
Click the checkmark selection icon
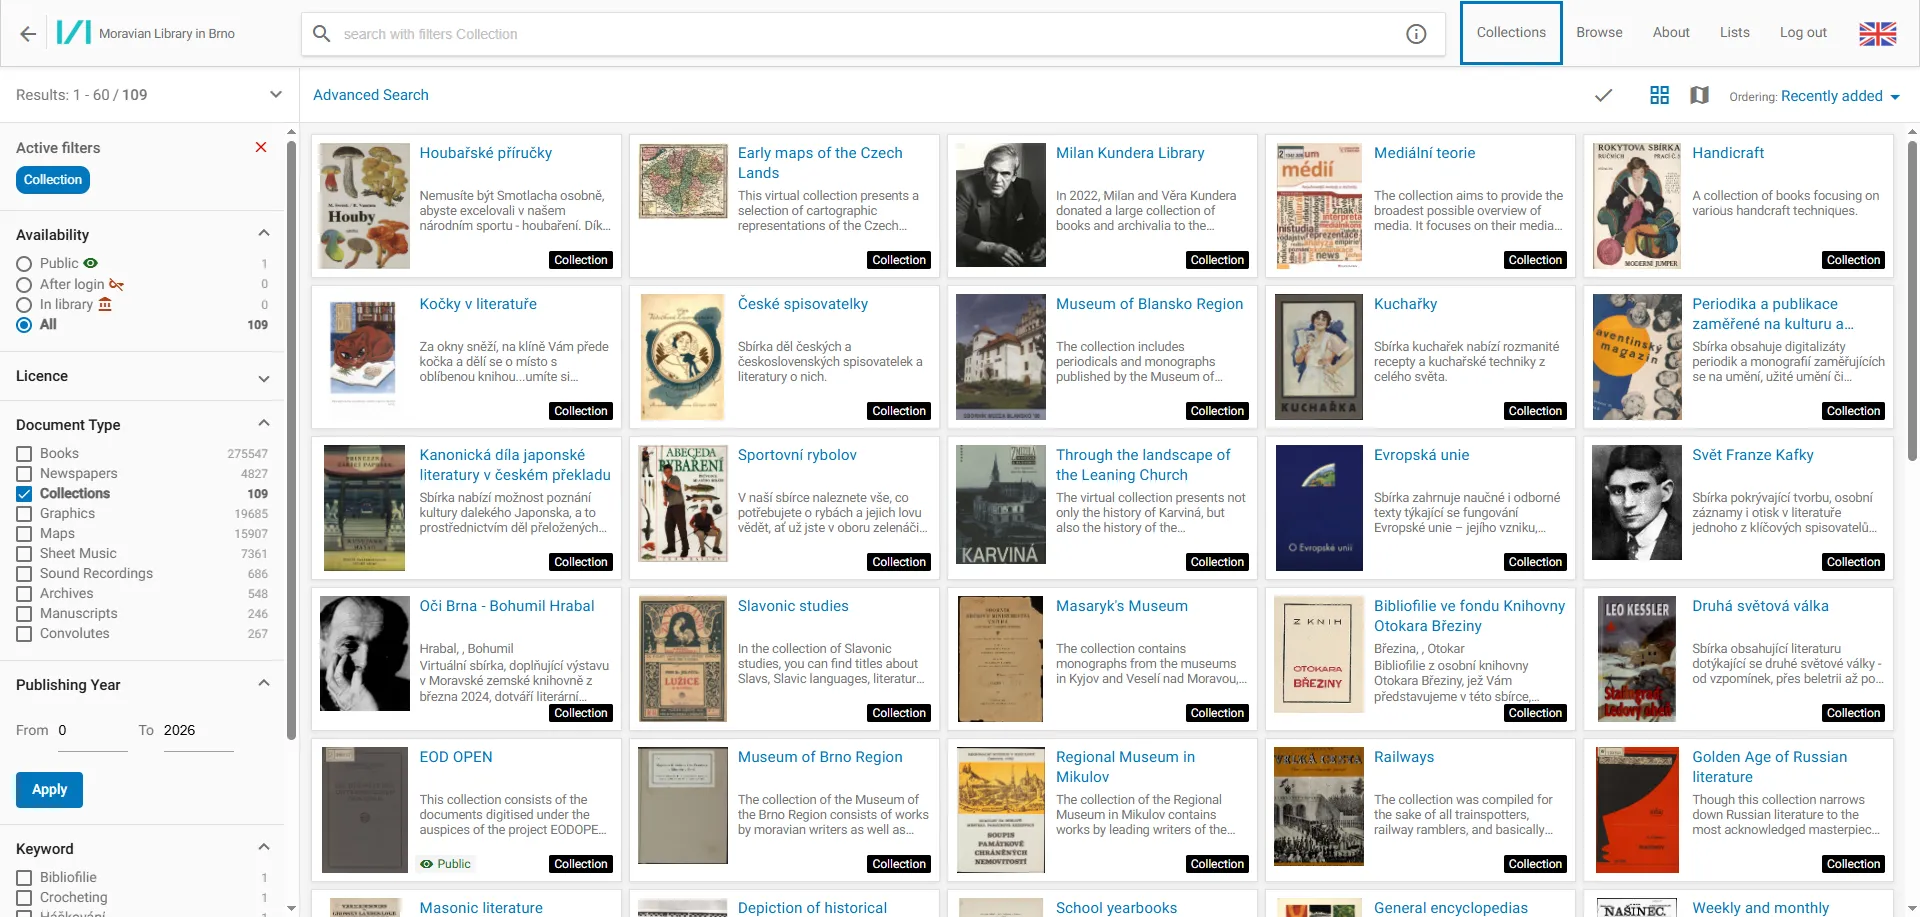[1603, 95]
